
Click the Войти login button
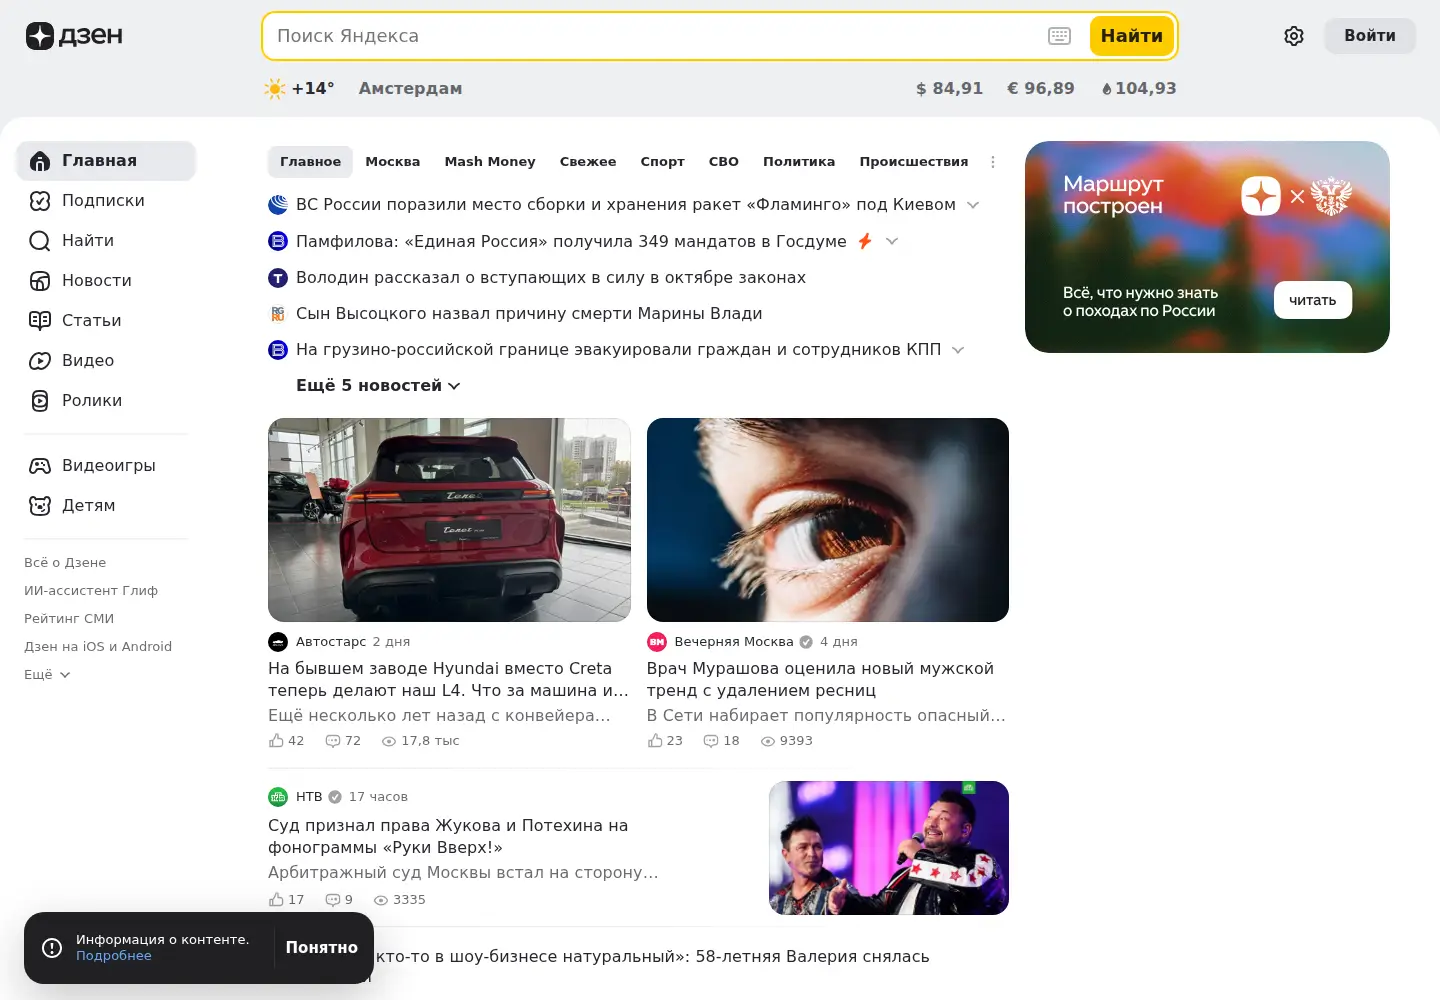pyautogui.click(x=1370, y=36)
